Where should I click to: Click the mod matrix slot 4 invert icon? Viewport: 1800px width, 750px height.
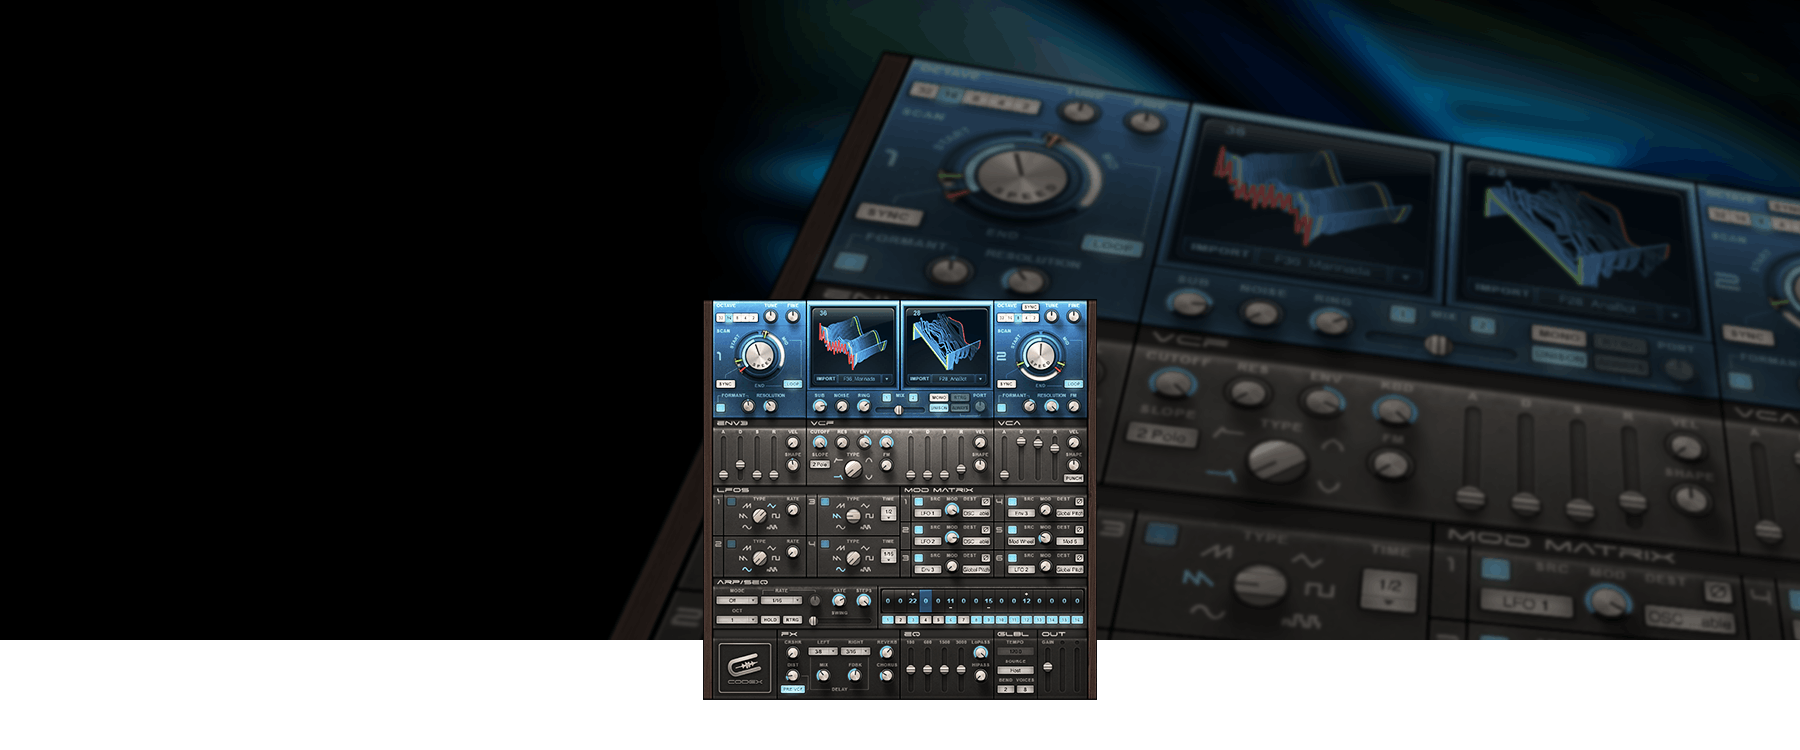tap(1079, 501)
